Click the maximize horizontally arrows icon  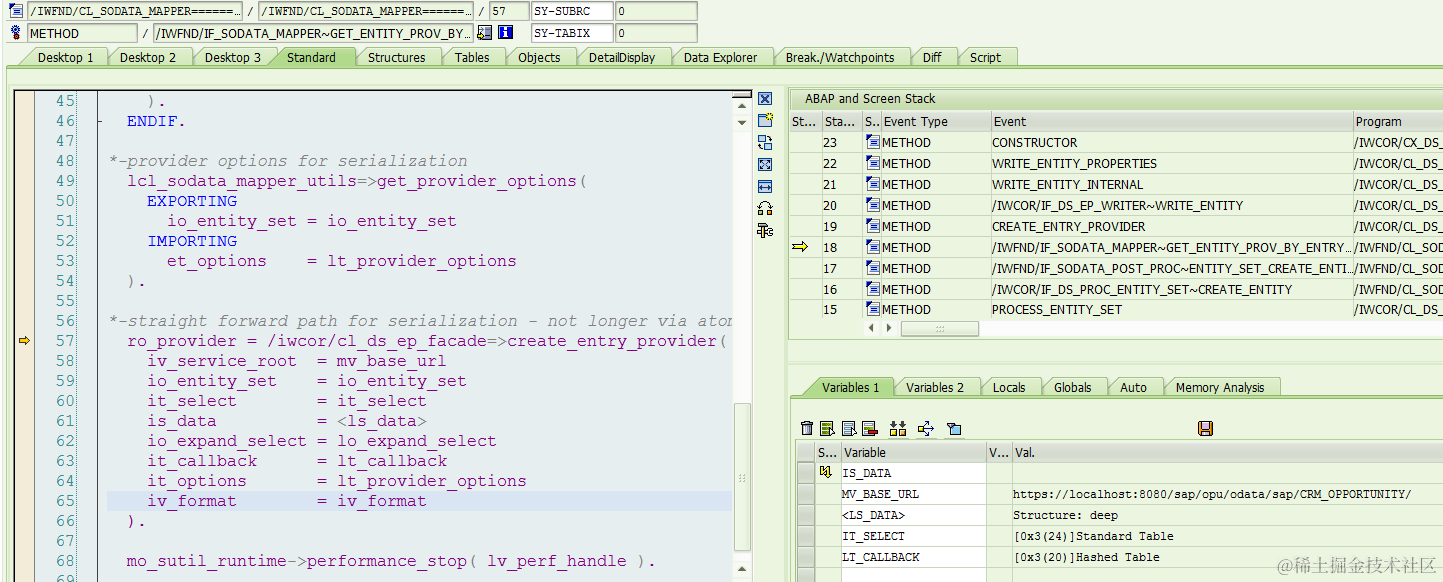[x=765, y=186]
